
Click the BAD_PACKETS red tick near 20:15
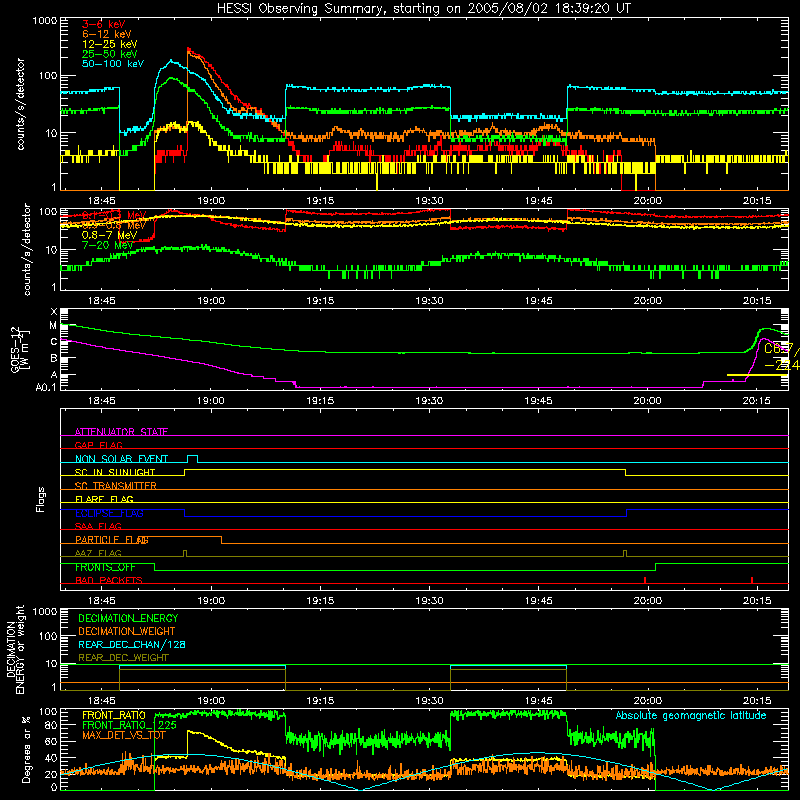(752, 580)
